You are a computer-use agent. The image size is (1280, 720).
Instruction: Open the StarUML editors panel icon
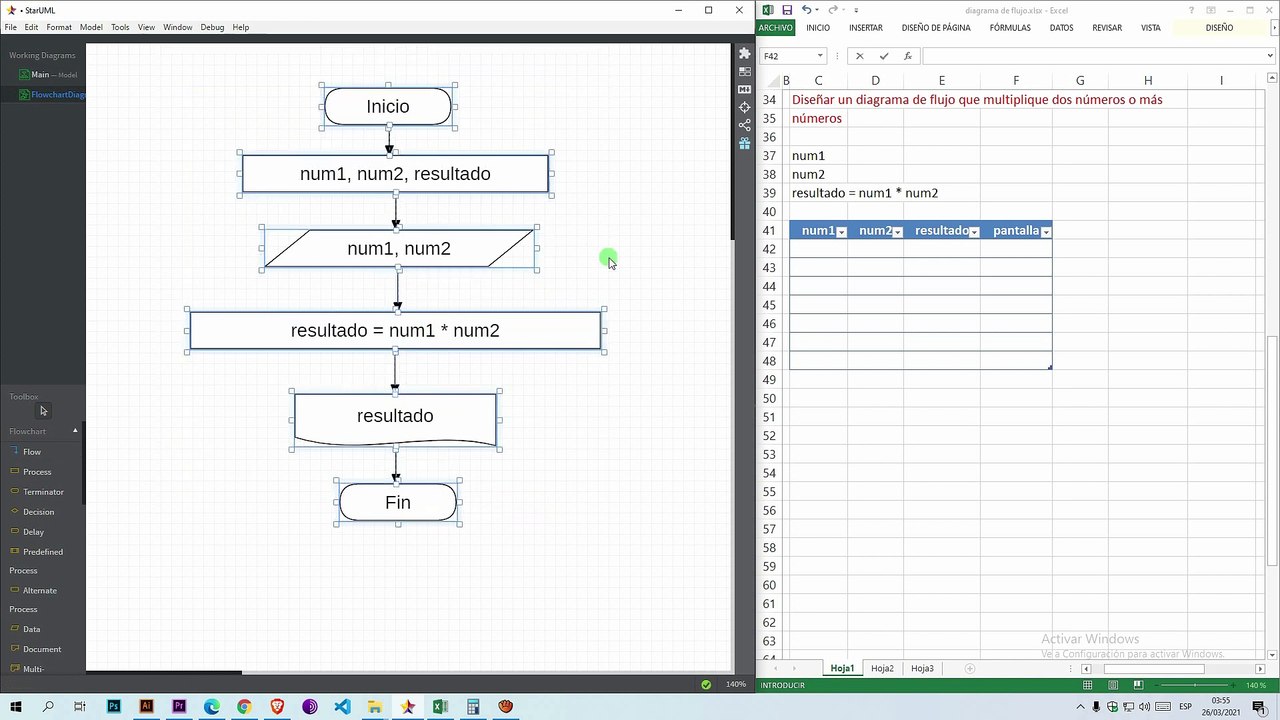coord(744,72)
